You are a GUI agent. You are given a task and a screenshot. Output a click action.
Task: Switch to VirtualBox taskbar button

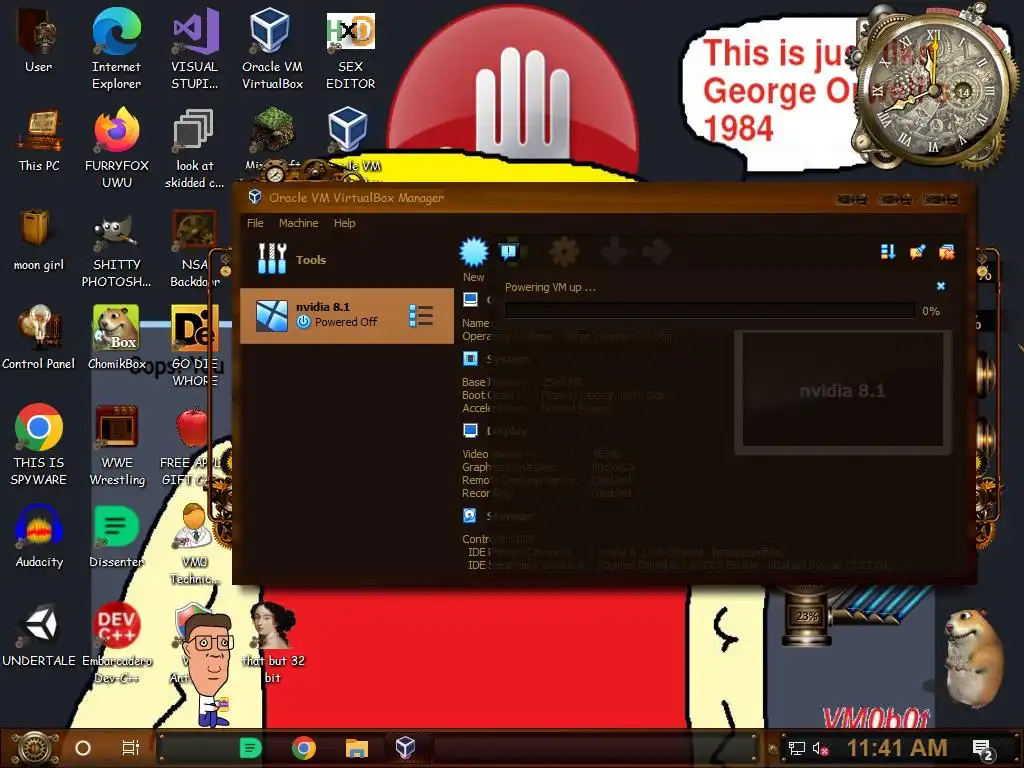tap(406, 748)
